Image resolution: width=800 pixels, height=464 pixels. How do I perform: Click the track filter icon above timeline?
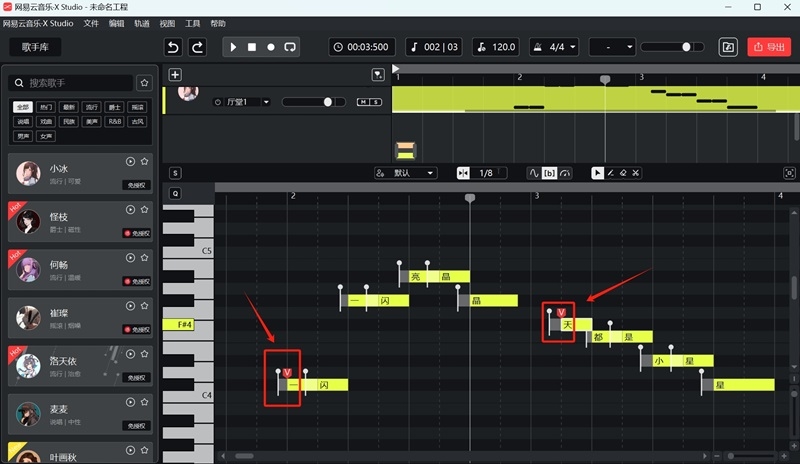point(378,75)
